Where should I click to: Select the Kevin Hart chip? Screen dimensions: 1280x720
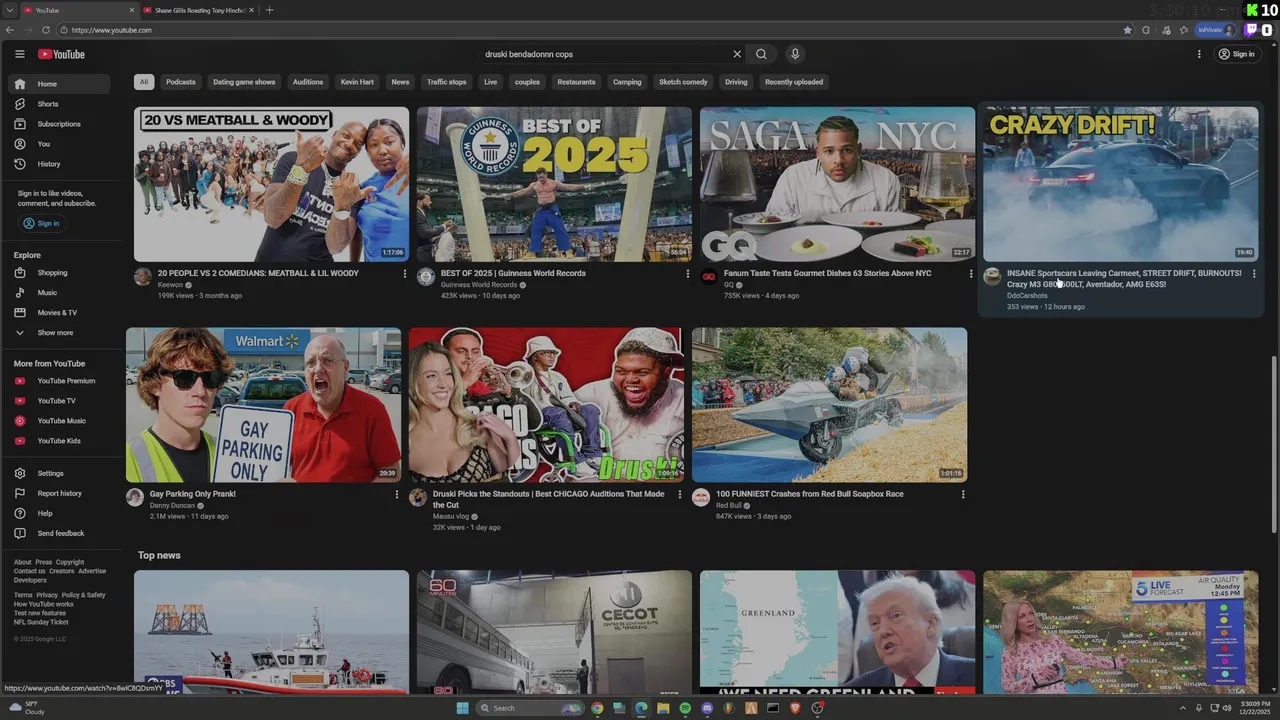click(357, 82)
